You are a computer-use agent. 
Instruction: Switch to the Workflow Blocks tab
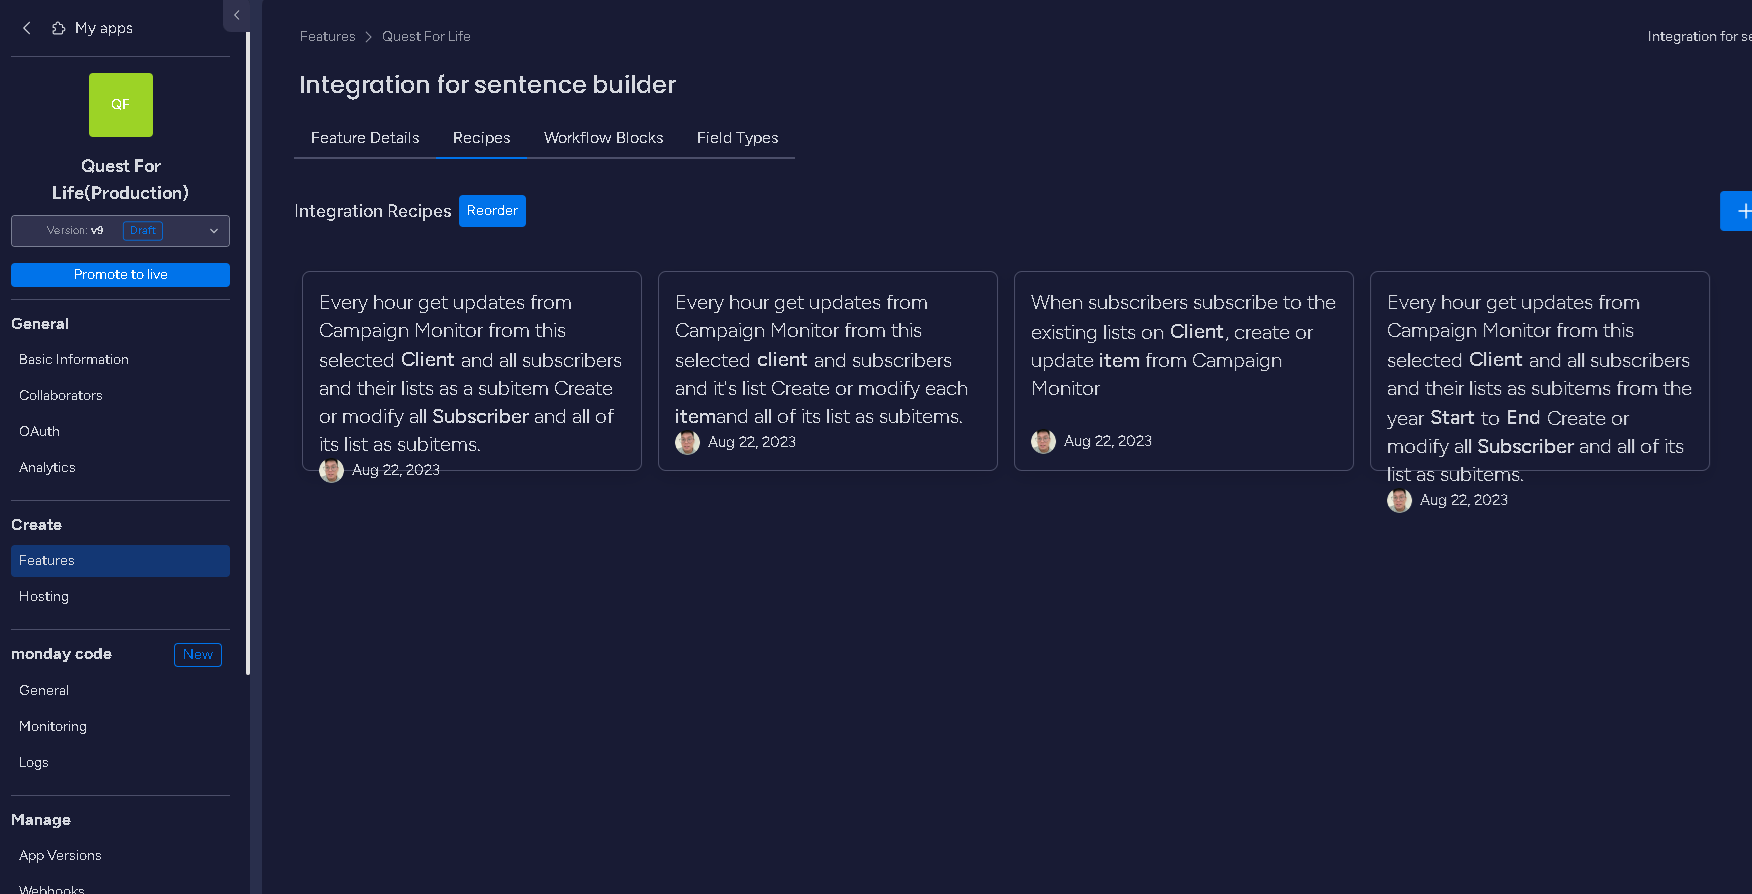[604, 138]
